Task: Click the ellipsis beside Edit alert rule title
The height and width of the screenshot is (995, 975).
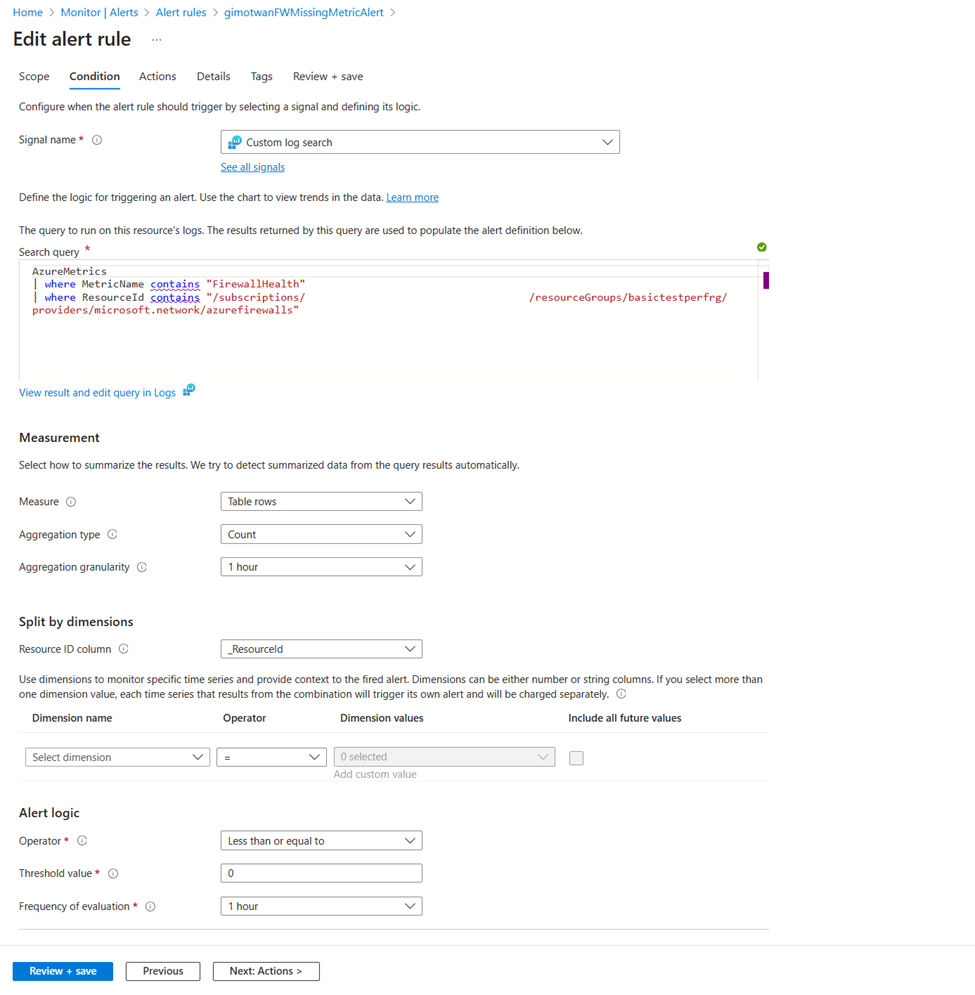Action: (156, 41)
